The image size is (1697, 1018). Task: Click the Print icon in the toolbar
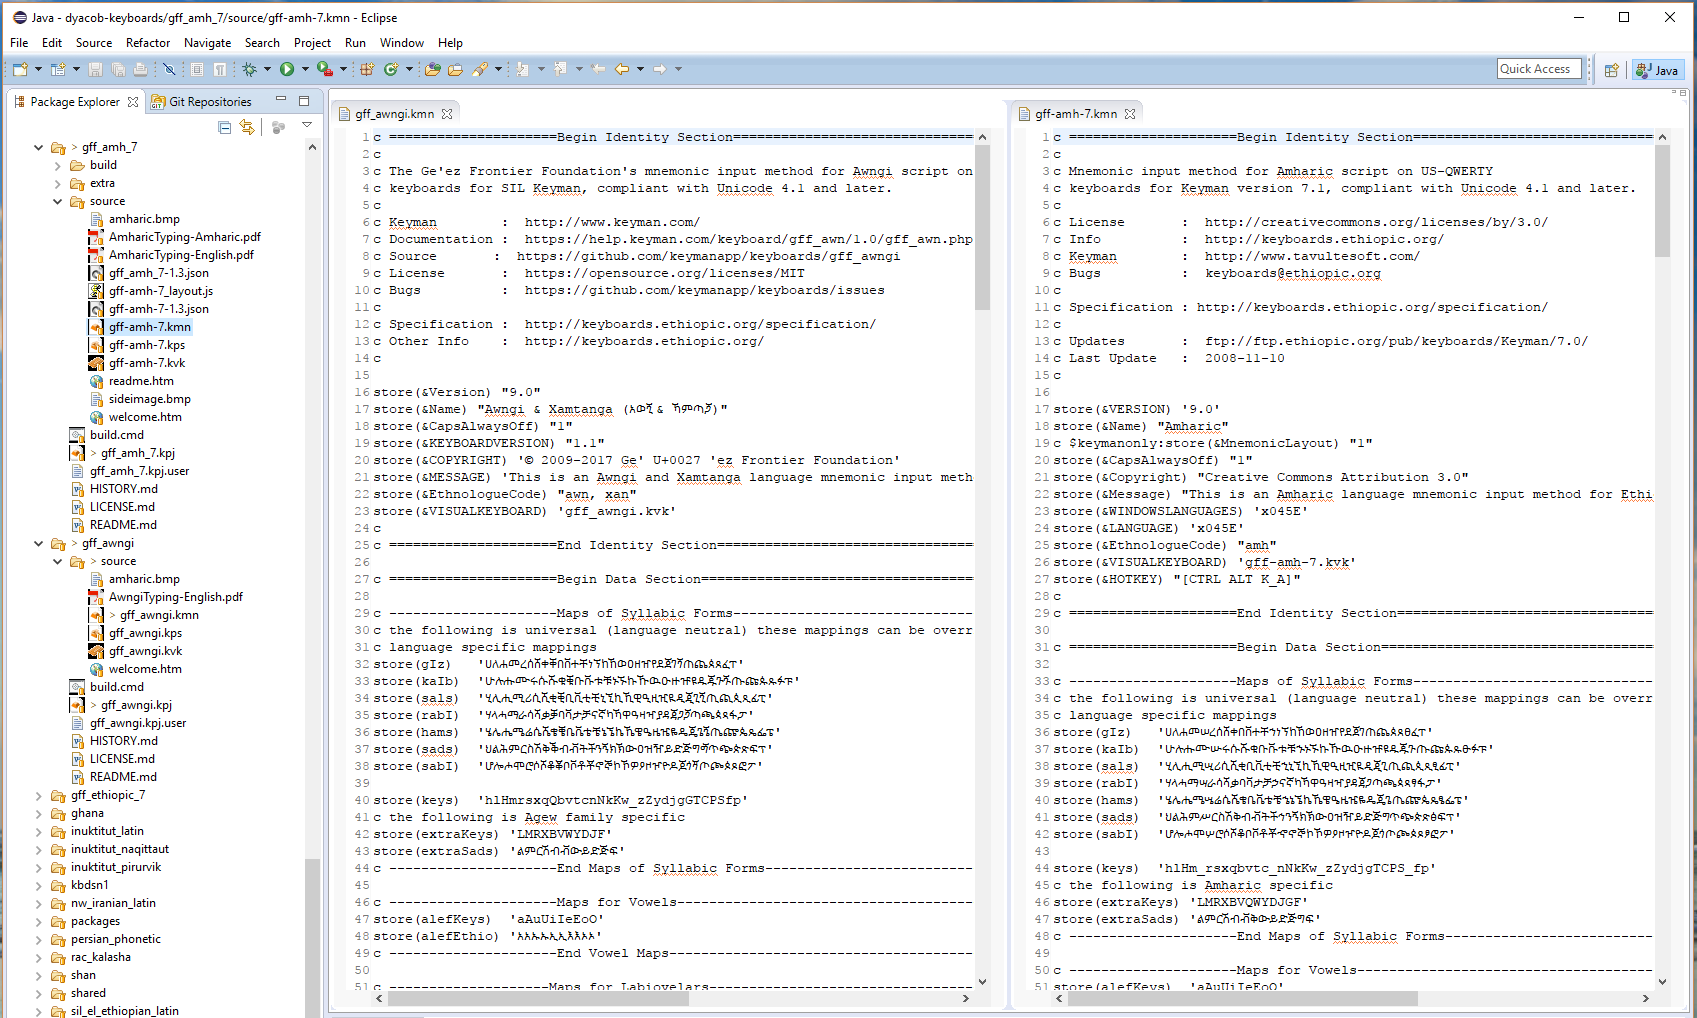(139, 69)
